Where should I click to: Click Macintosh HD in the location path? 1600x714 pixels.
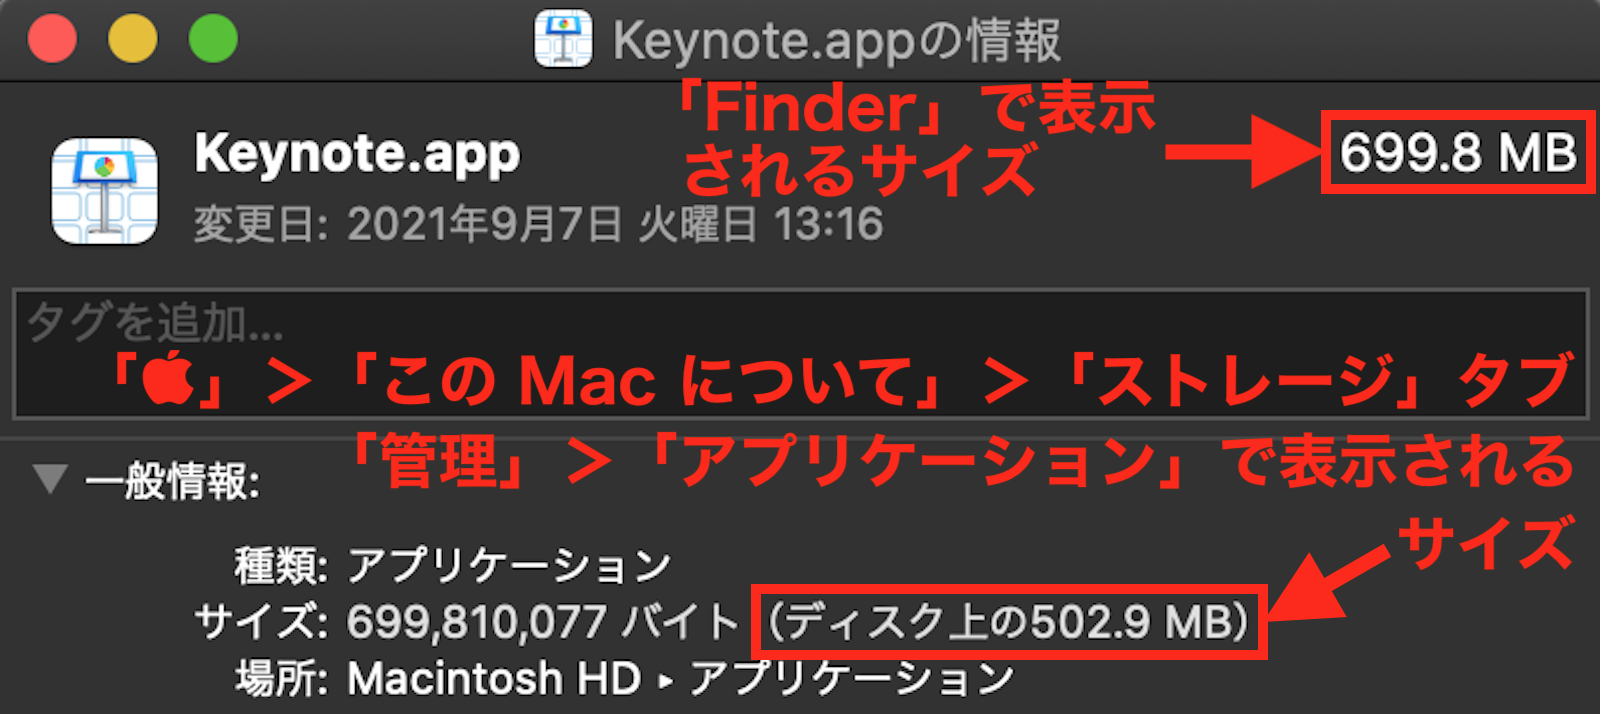click(494, 679)
